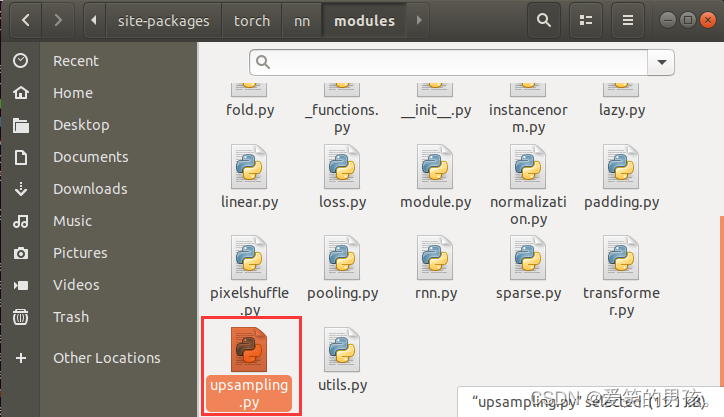Screen dimensions: 724x417
Task: Click the Pictures camera icon
Action: [x=21, y=253]
